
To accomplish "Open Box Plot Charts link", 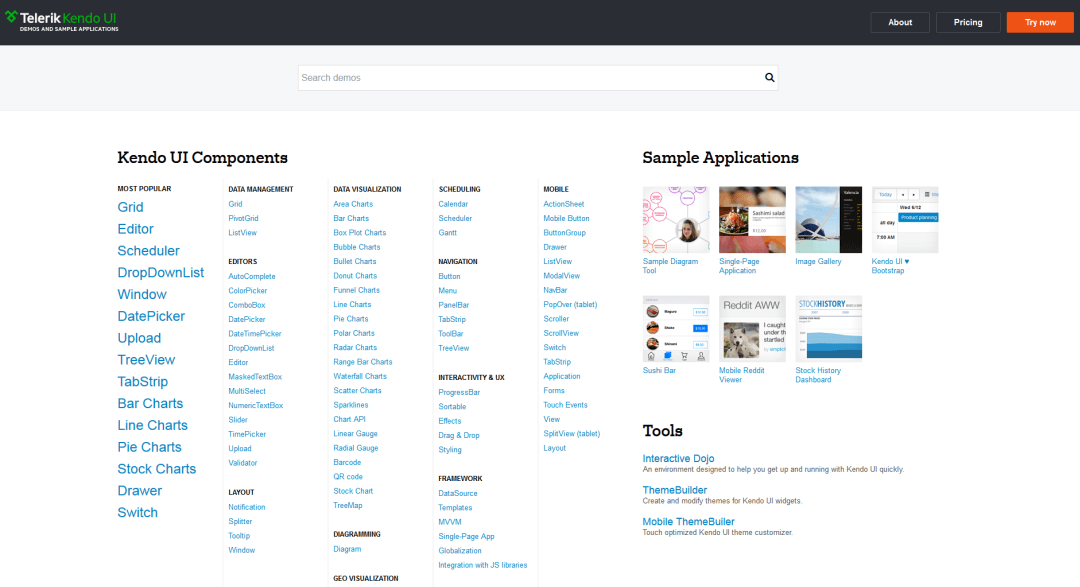I will [x=360, y=233].
